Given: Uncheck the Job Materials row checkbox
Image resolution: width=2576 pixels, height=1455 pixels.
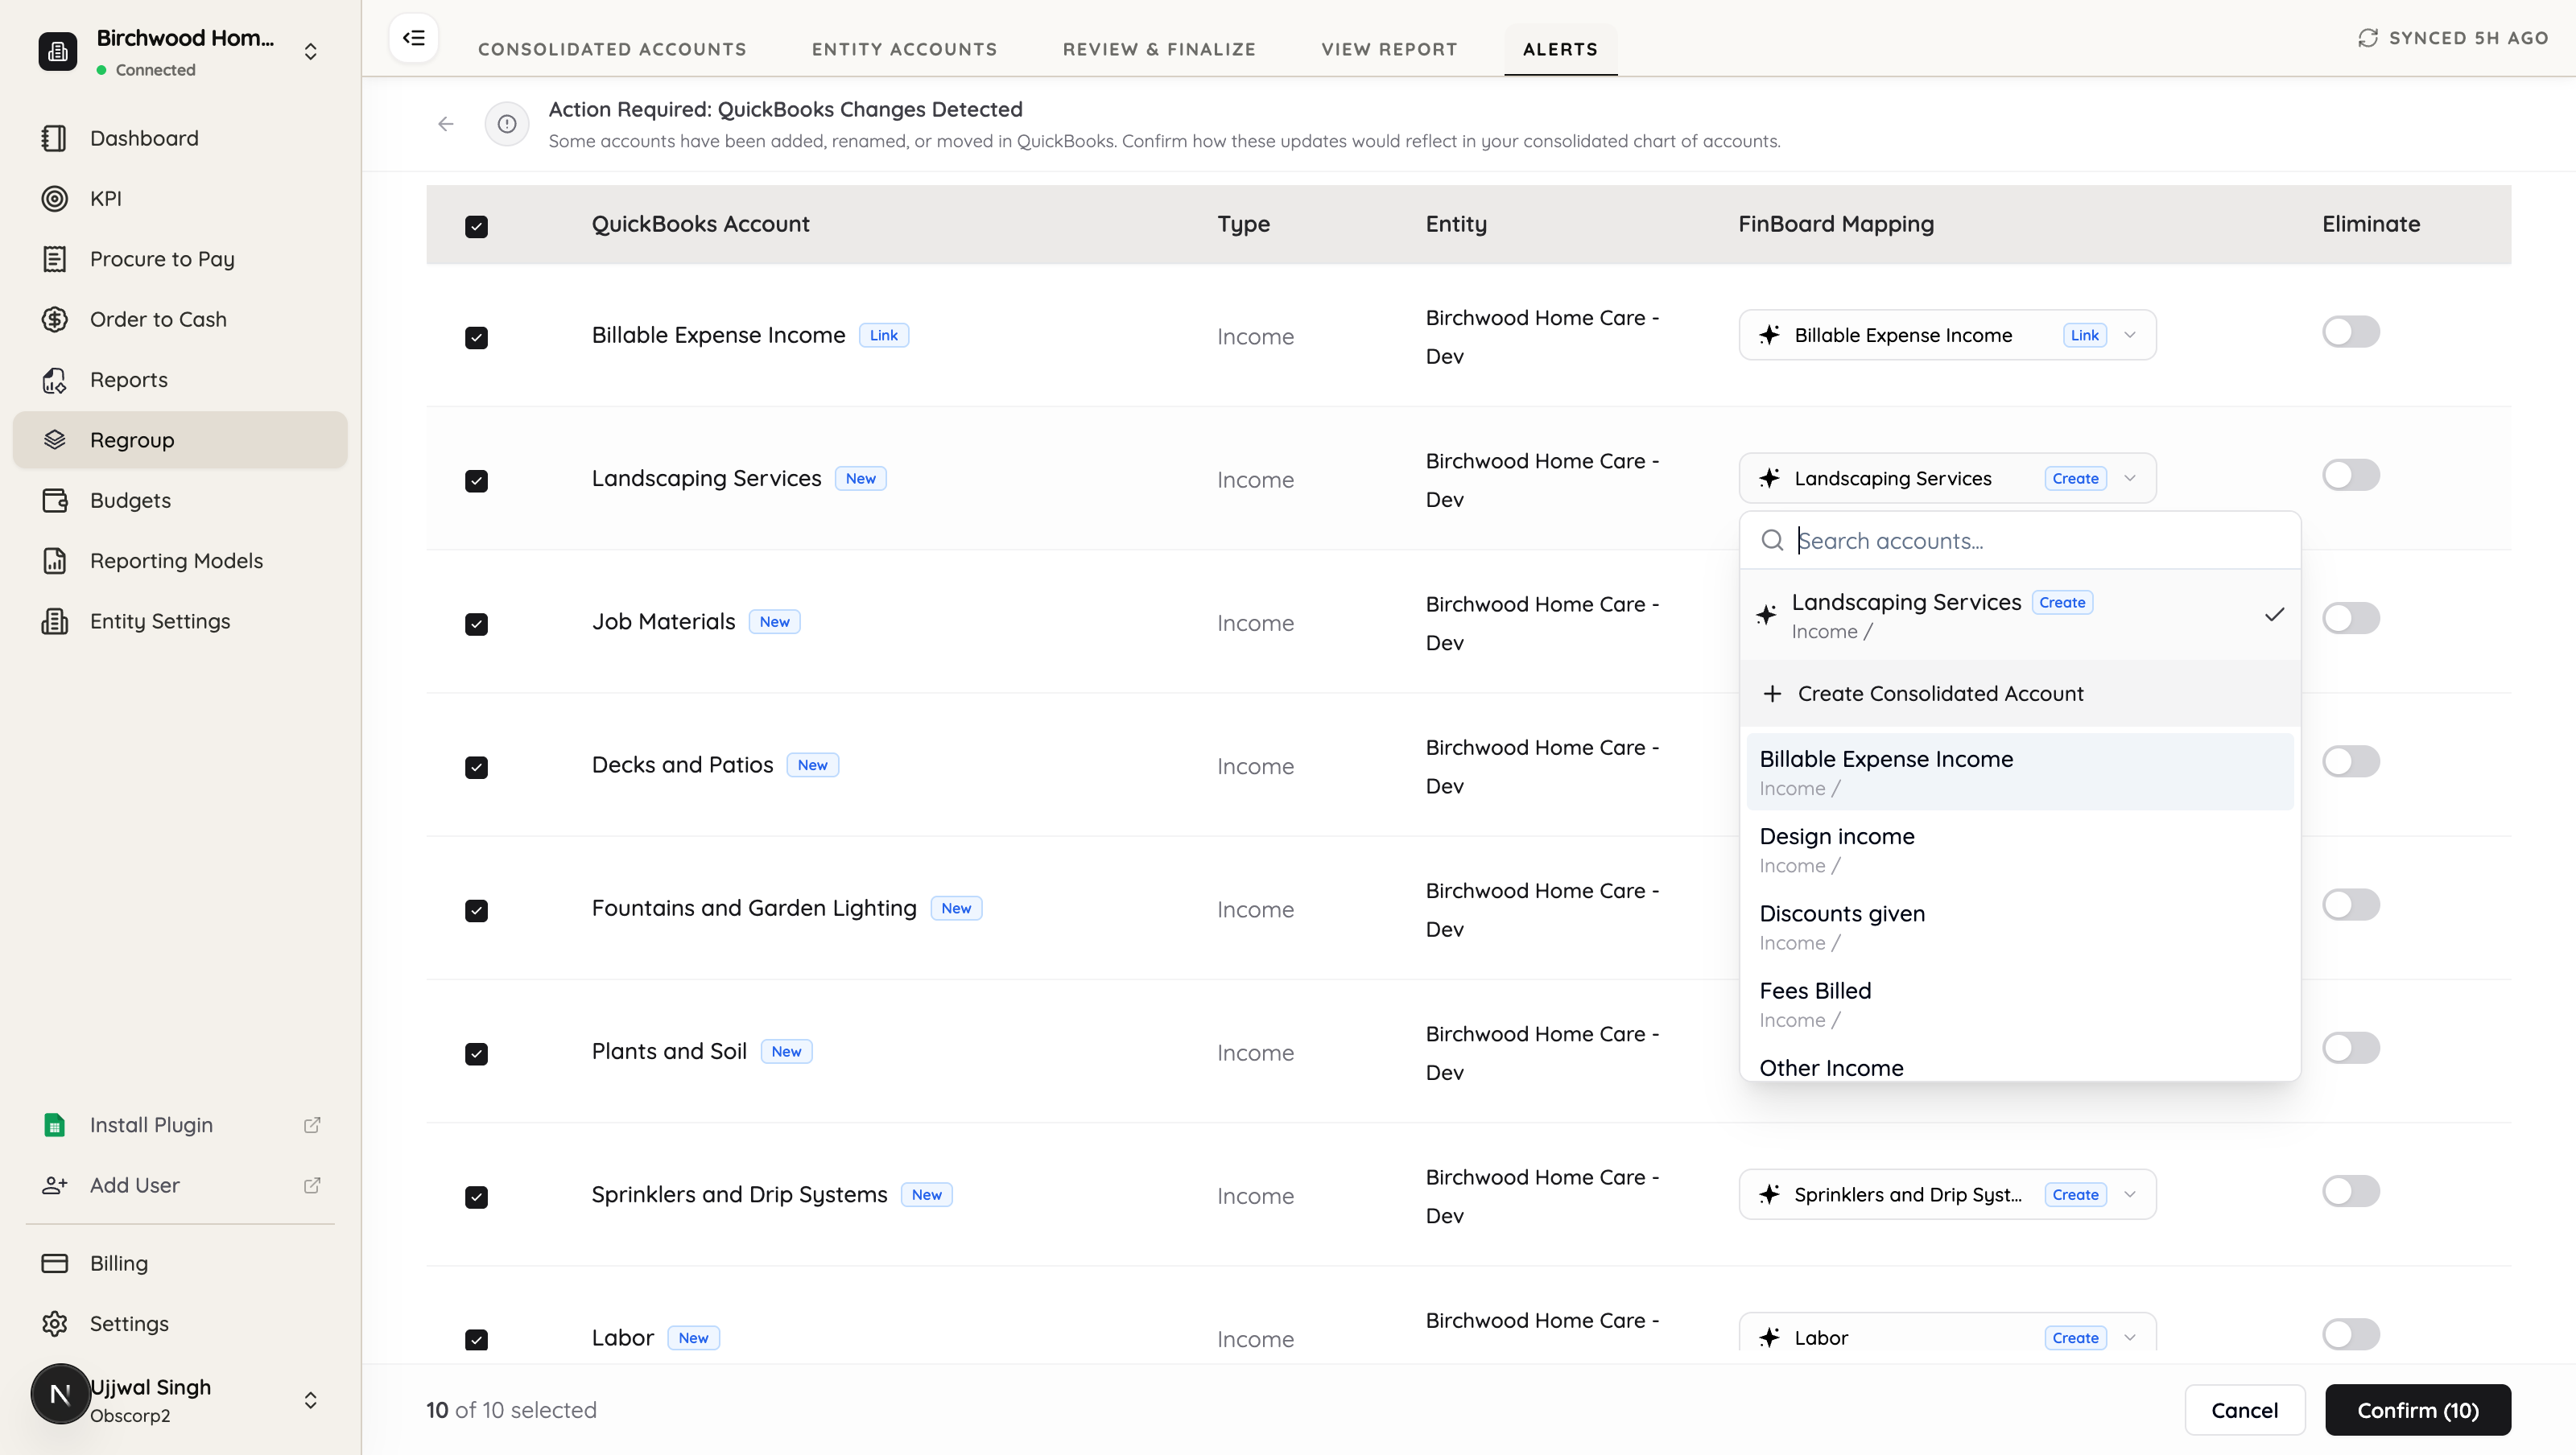Looking at the screenshot, I should click(x=476, y=624).
